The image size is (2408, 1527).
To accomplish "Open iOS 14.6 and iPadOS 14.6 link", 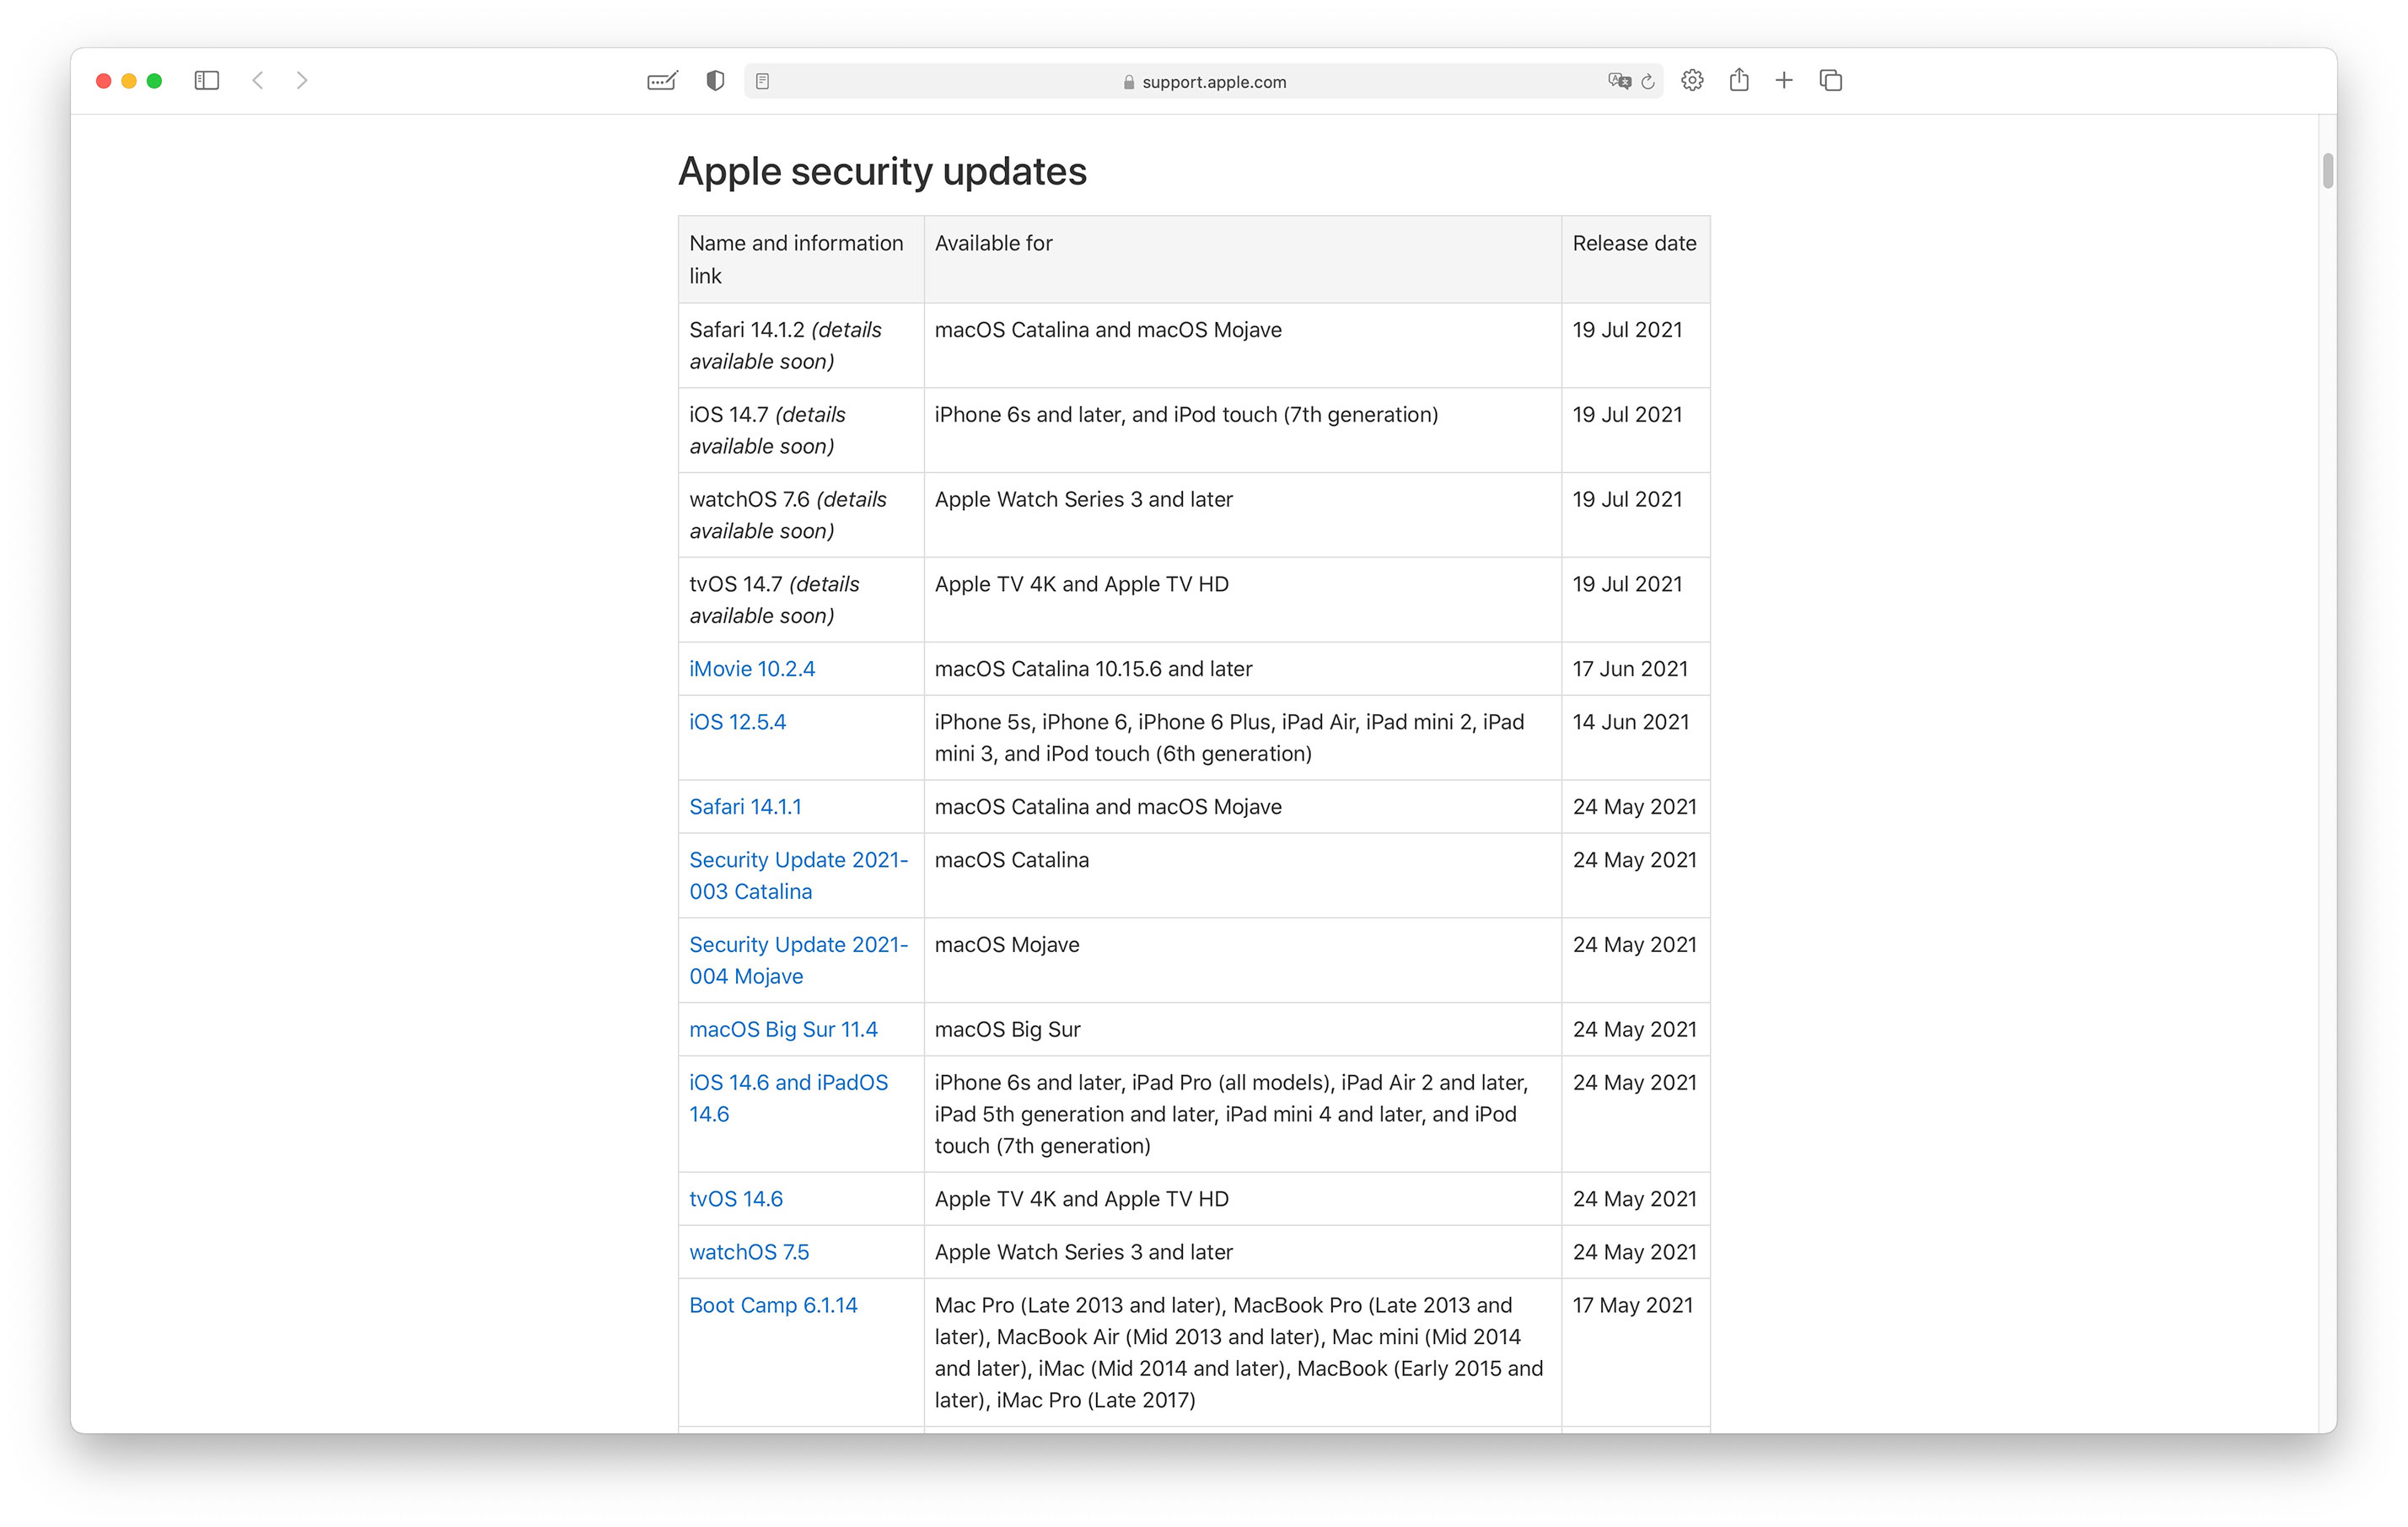I will [x=788, y=1099].
